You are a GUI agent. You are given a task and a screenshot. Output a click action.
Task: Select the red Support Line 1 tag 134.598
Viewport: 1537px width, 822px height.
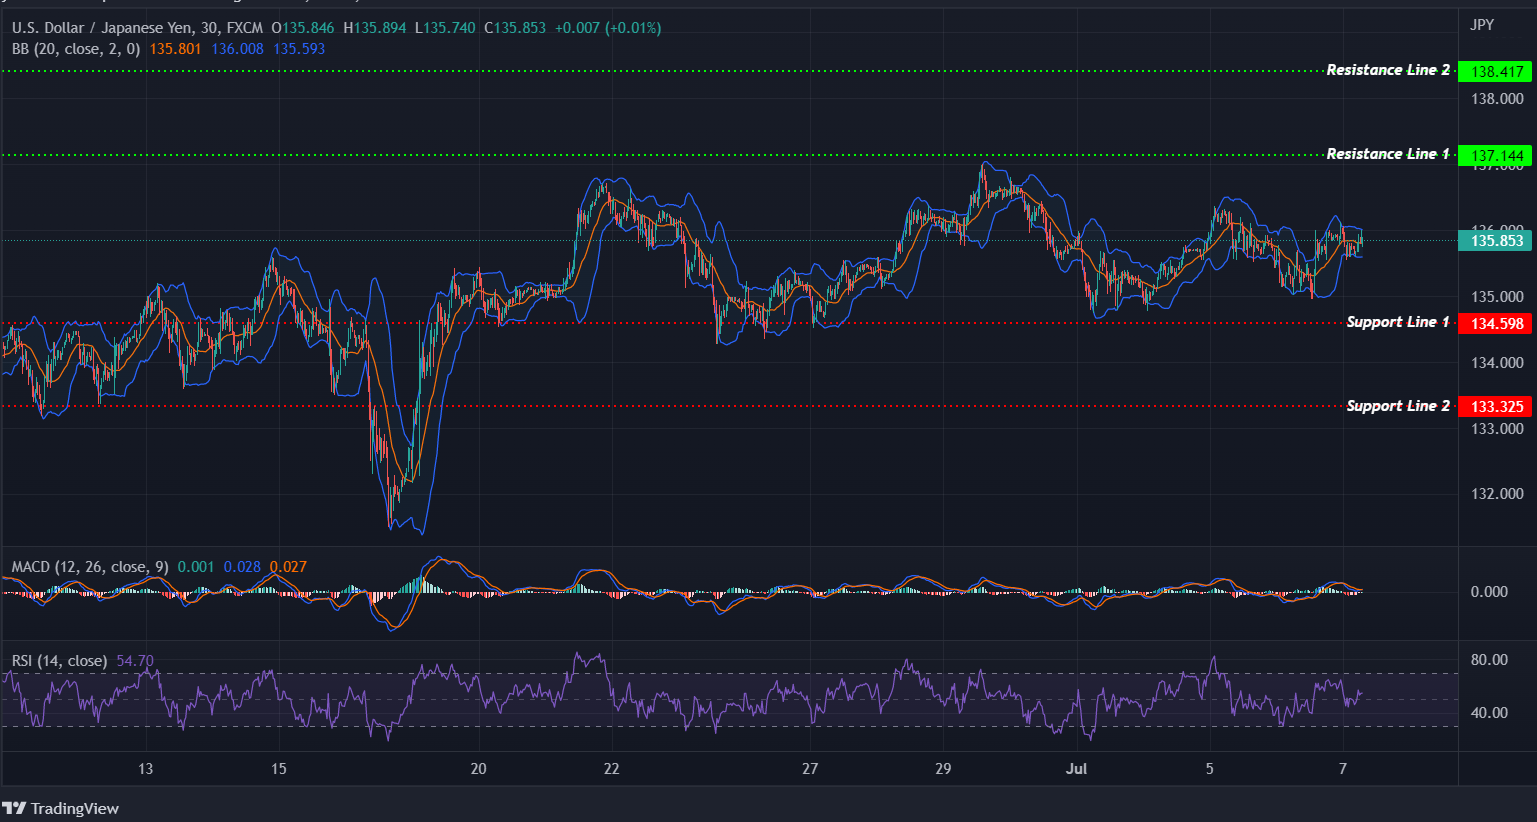pyautogui.click(x=1494, y=323)
